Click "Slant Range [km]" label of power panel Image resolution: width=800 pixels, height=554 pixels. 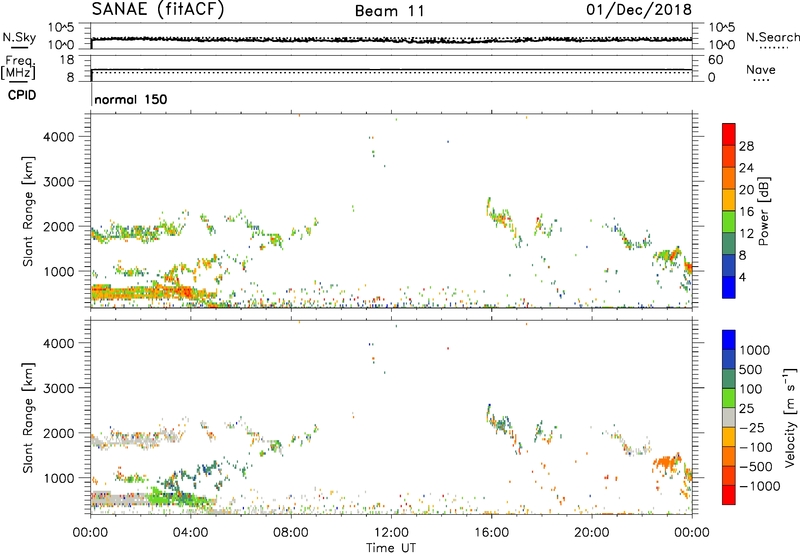(28, 211)
